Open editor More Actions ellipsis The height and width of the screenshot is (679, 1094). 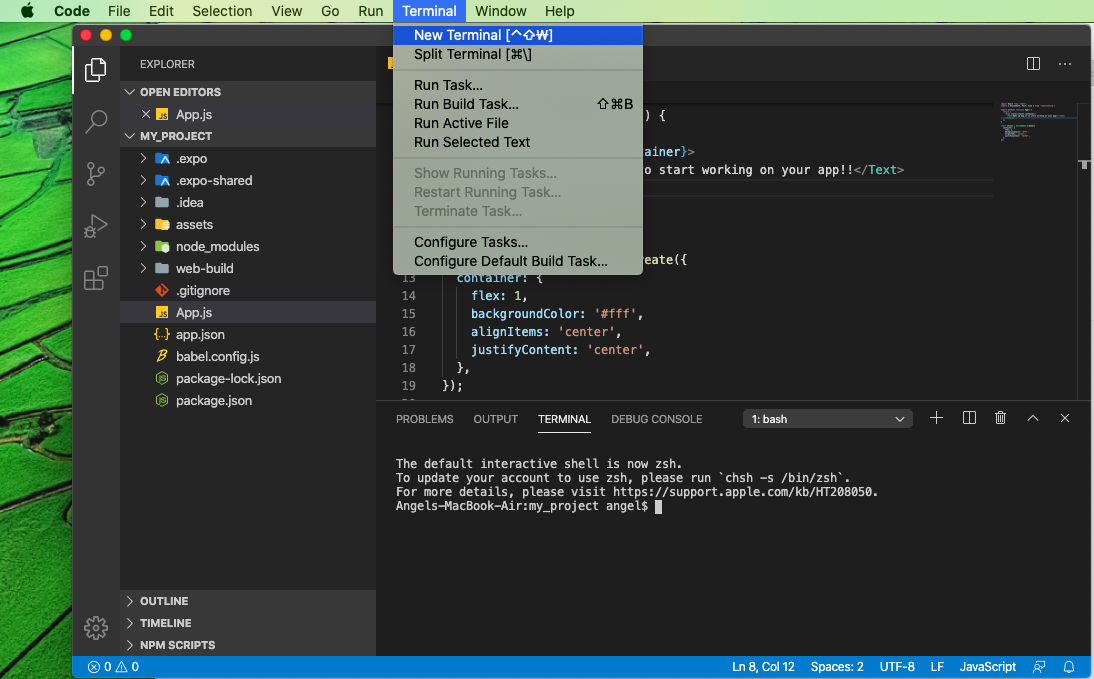tap(1065, 64)
